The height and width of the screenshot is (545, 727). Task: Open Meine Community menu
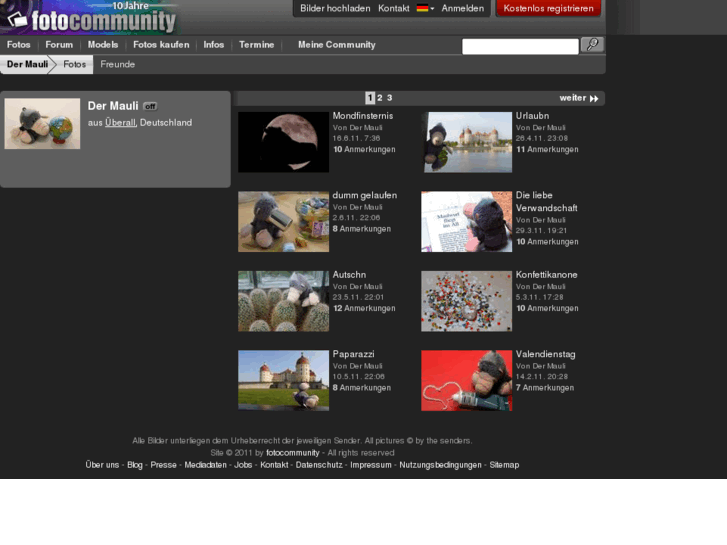(x=337, y=45)
